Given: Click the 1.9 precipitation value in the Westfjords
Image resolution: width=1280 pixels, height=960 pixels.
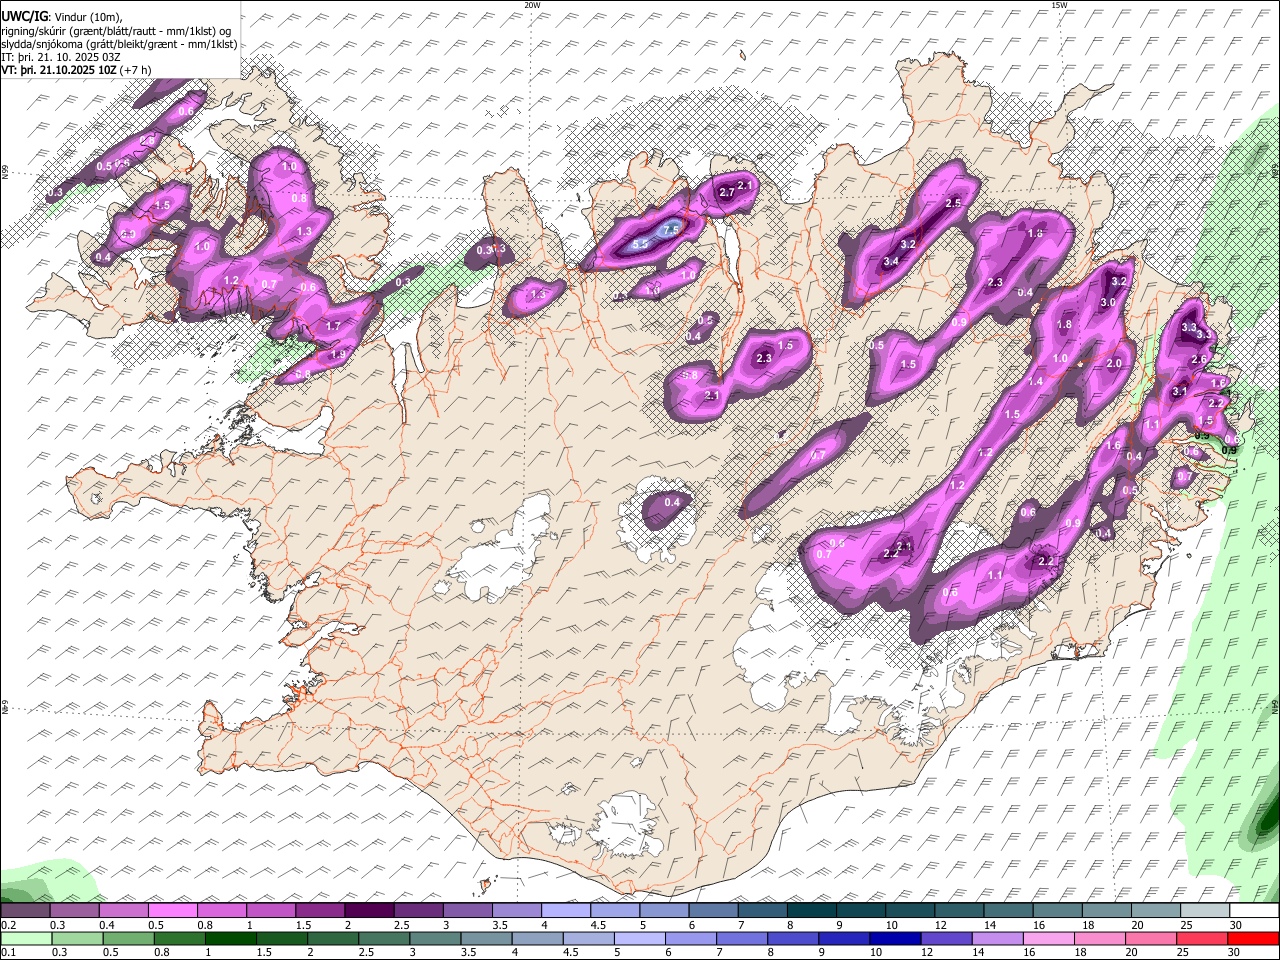Looking at the screenshot, I should (x=338, y=354).
